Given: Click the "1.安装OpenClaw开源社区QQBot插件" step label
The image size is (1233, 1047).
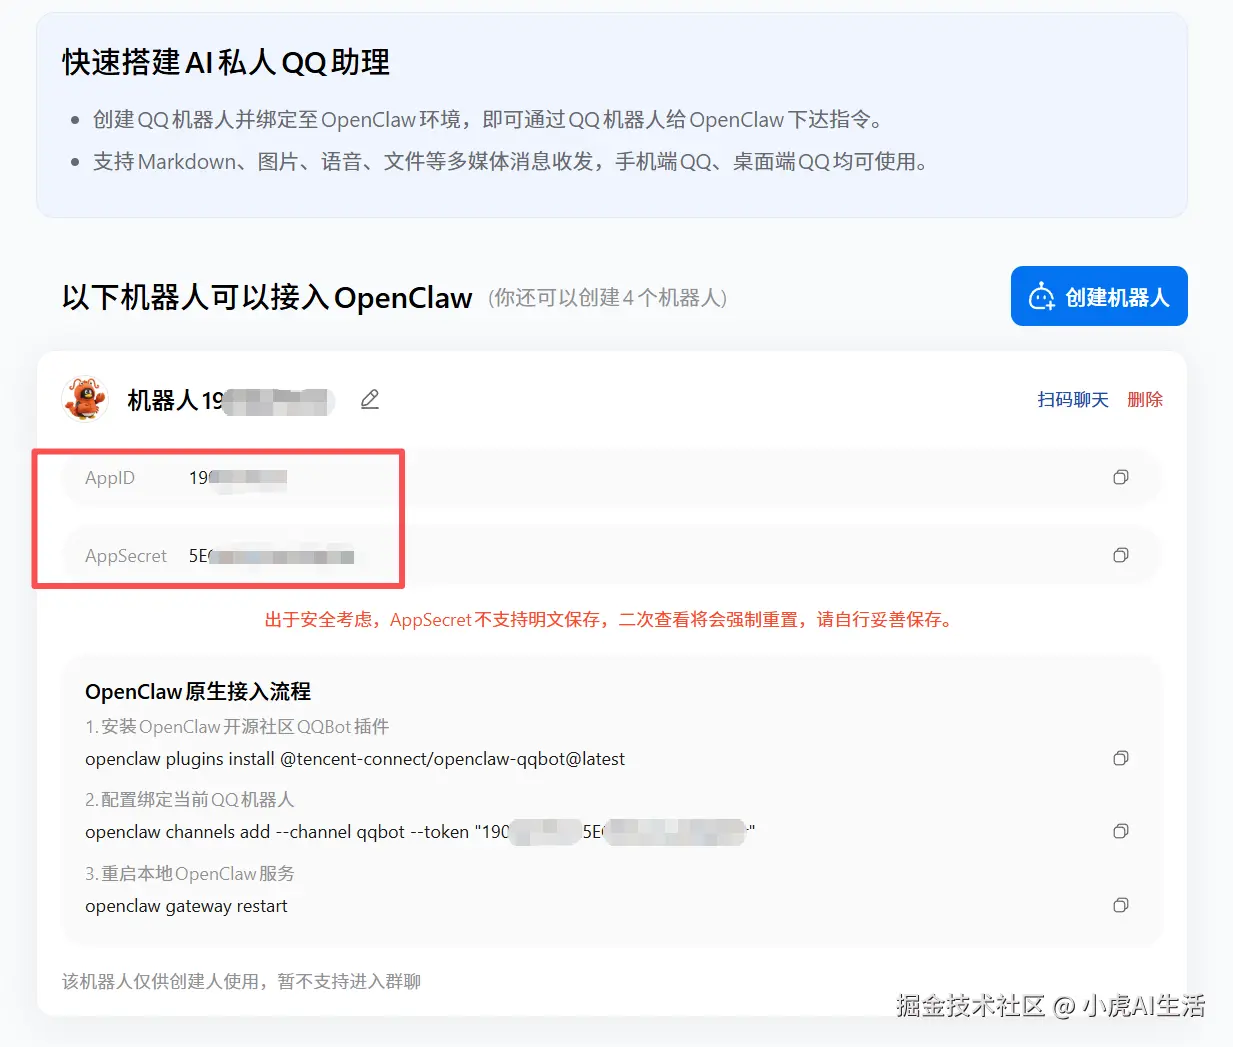Looking at the screenshot, I should (237, 727).
